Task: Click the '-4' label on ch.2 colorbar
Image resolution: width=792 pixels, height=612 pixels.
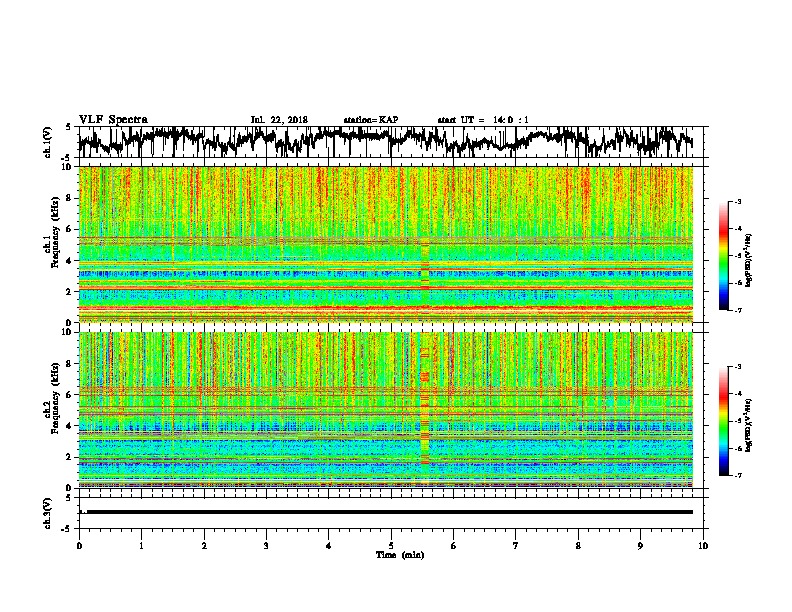Action: point(738,394)
